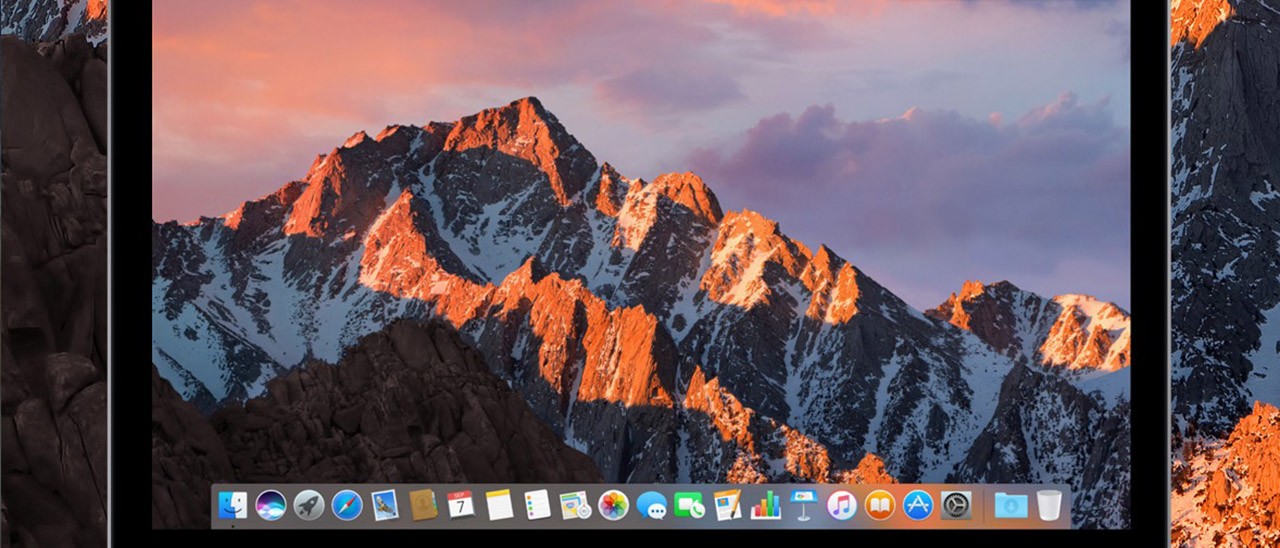
Task: Open iTunes music note icon
Action: 841,505
